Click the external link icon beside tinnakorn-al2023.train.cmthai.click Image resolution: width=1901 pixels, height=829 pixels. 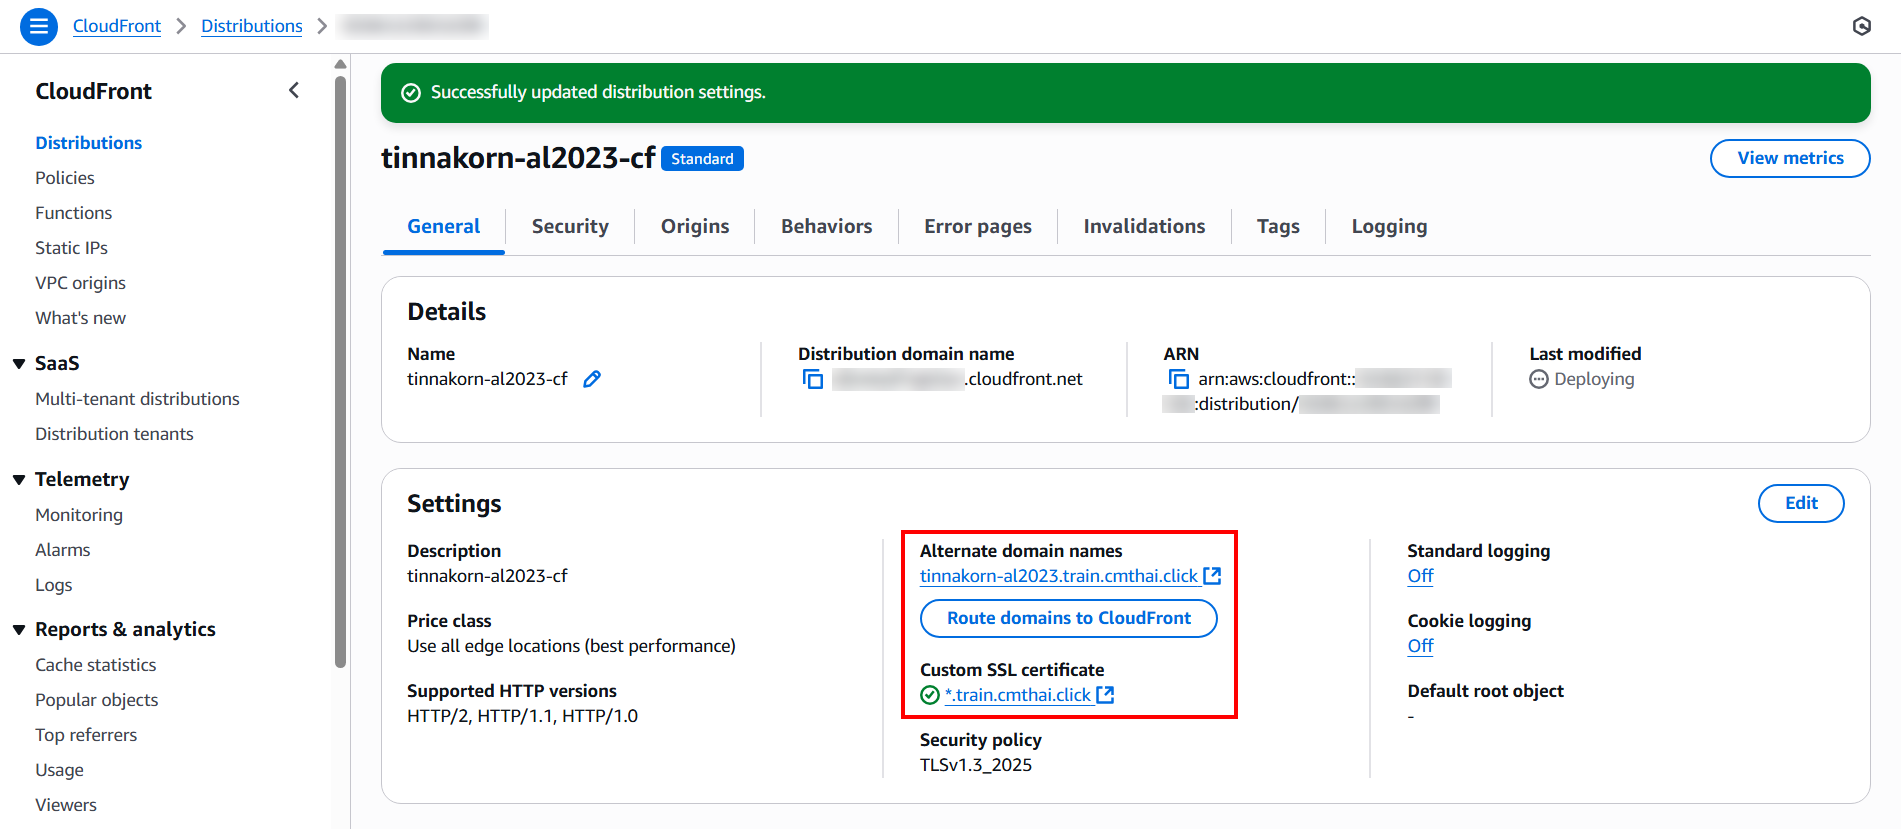click(x=1212, y=576)
